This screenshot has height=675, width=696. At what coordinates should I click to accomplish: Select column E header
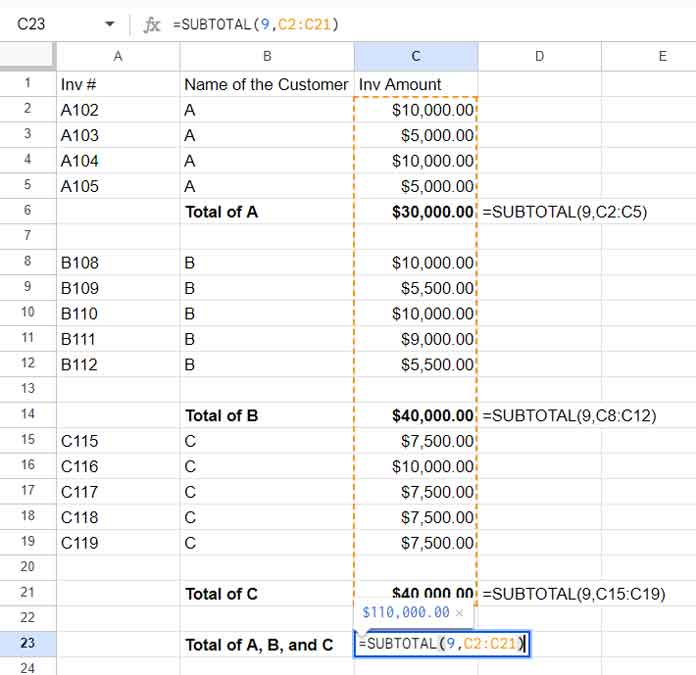tap(649, 56)
